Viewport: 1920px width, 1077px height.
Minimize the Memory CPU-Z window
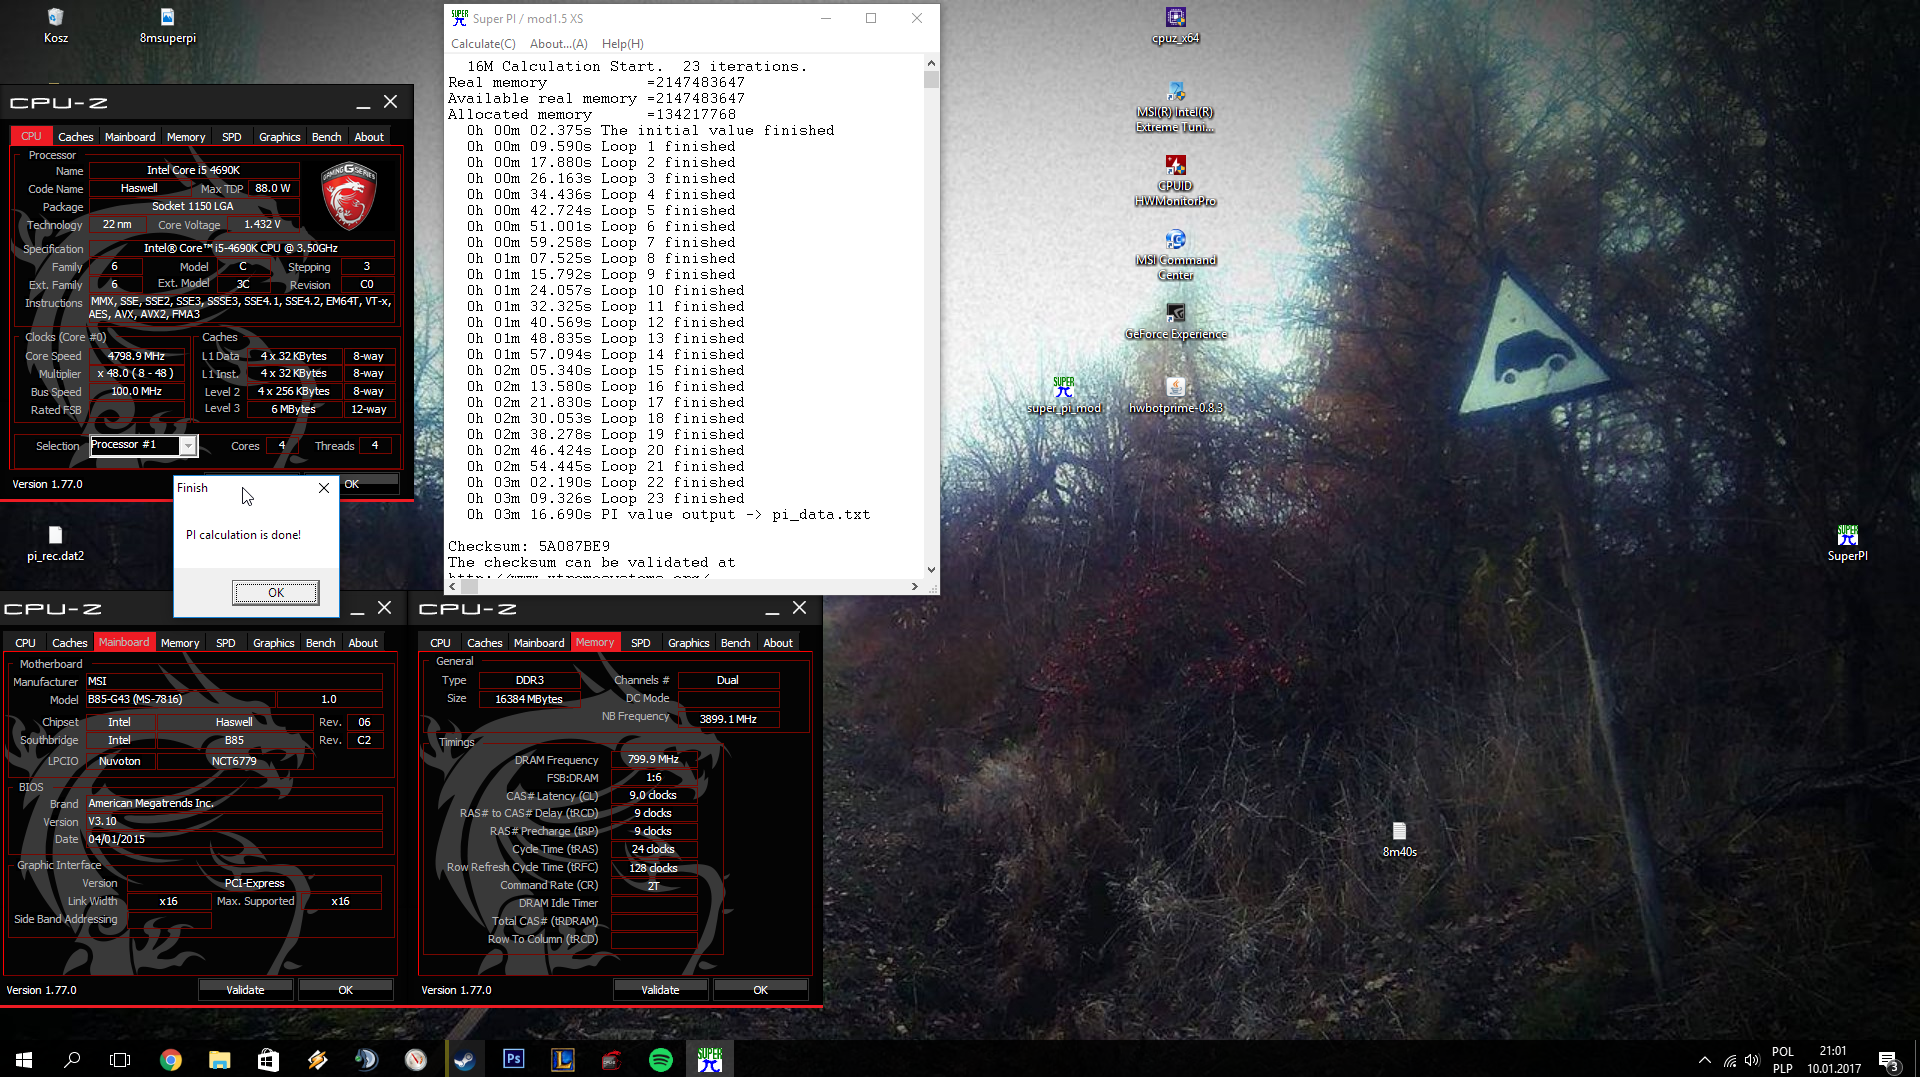click(772, 609)
